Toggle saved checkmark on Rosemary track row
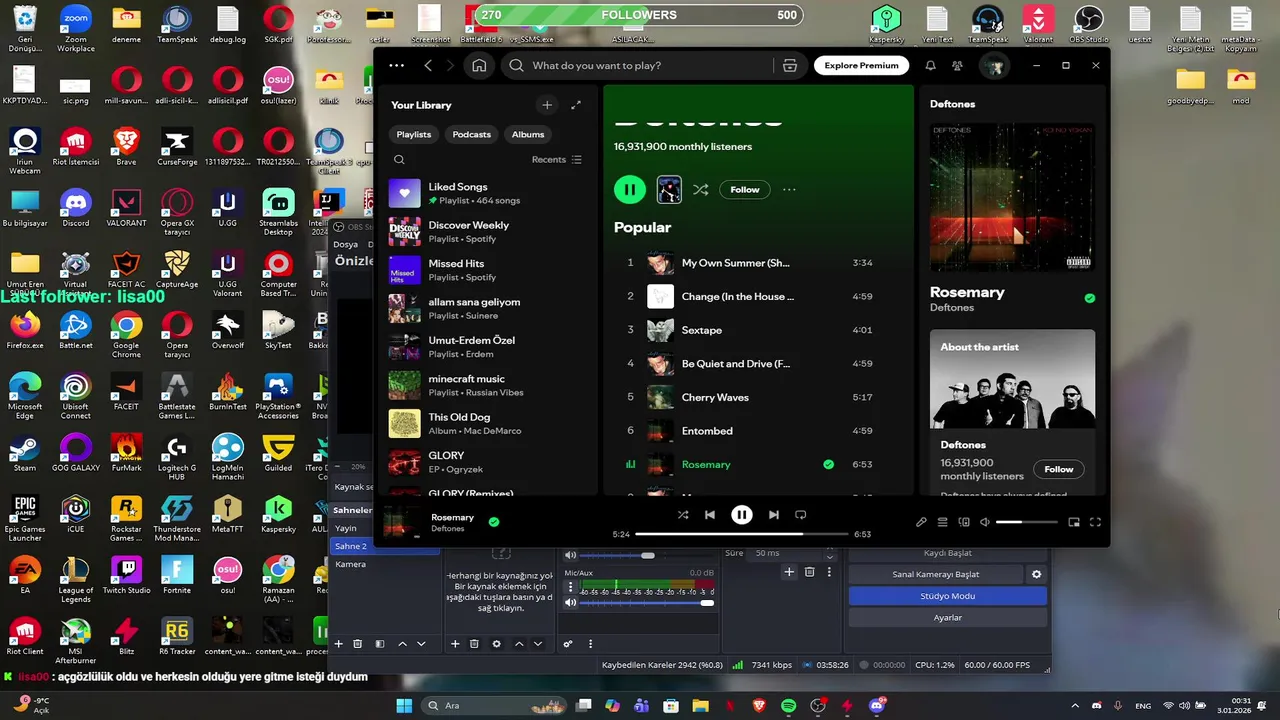The width and height of the screenshot is (1280, 720). coord(828,464)
